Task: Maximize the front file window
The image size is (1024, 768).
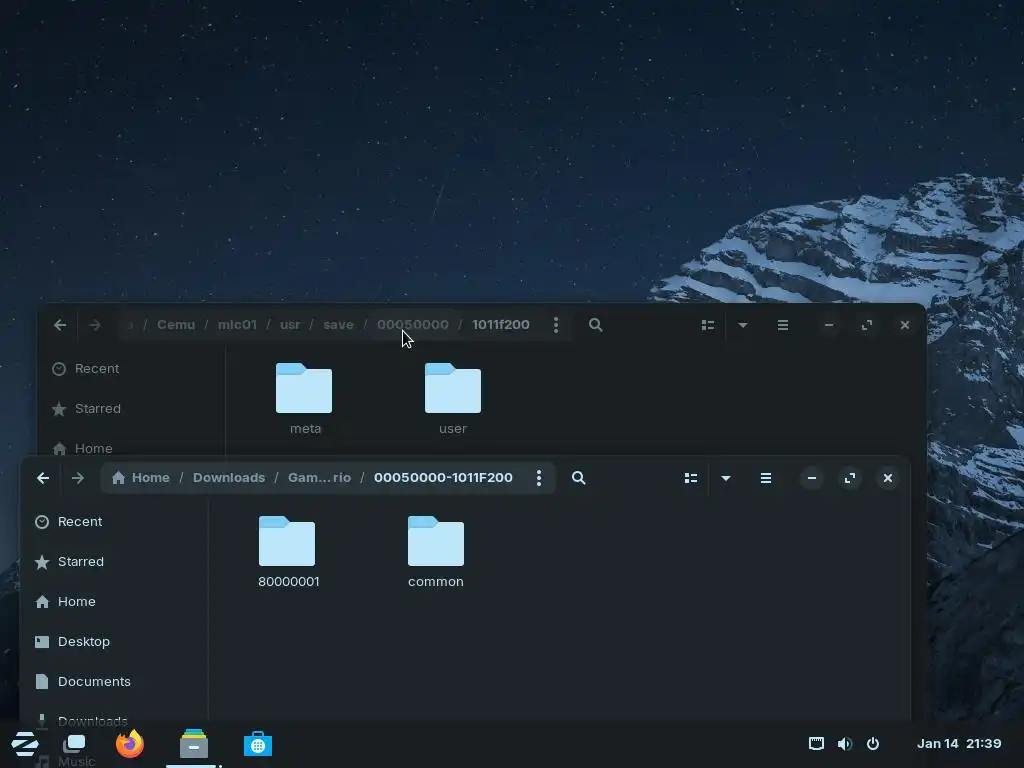Action: point(850,478)
